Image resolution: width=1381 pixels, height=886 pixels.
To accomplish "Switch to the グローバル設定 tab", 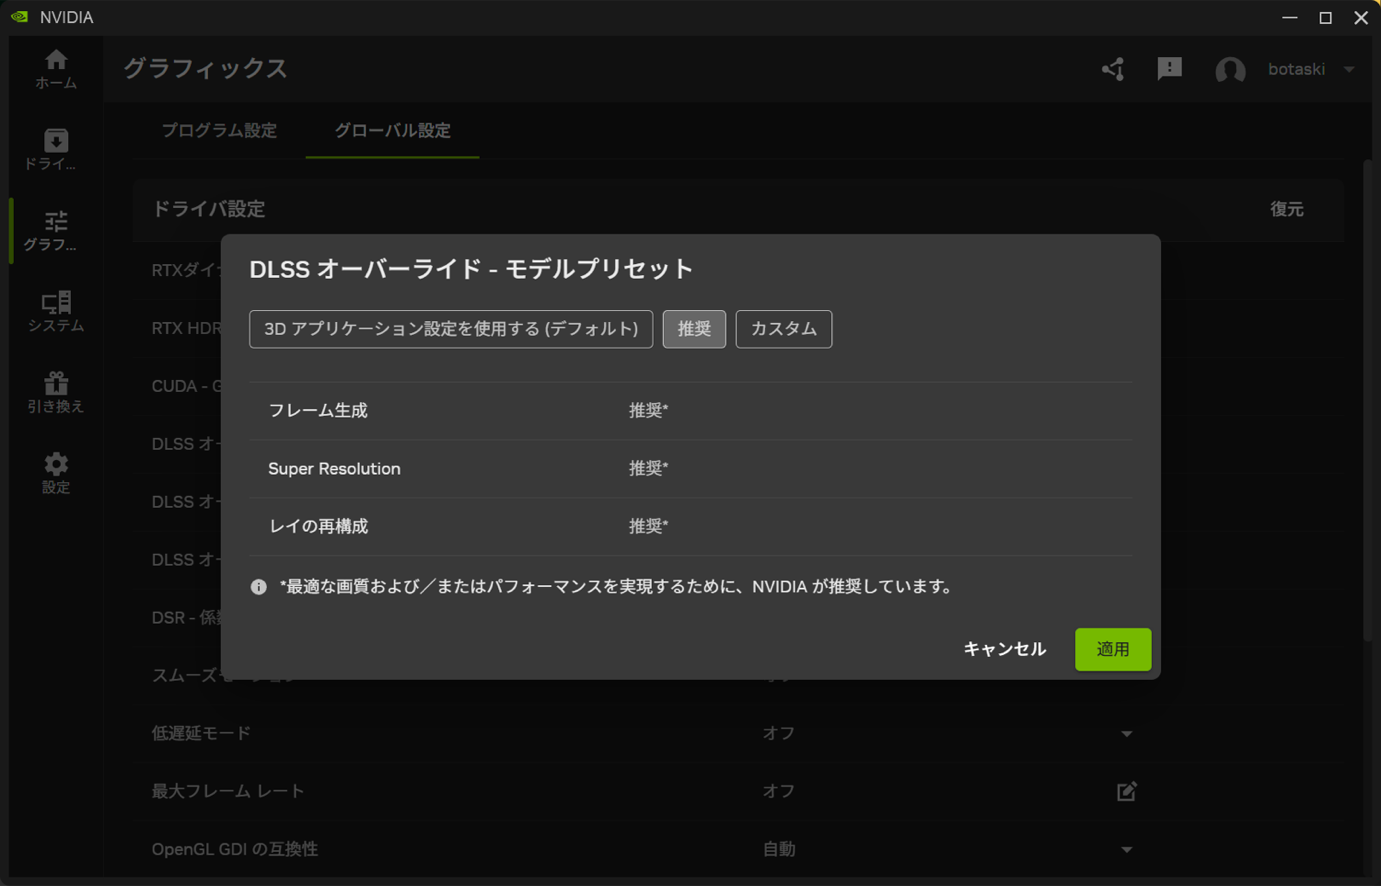I will click(x=392, y=131).
